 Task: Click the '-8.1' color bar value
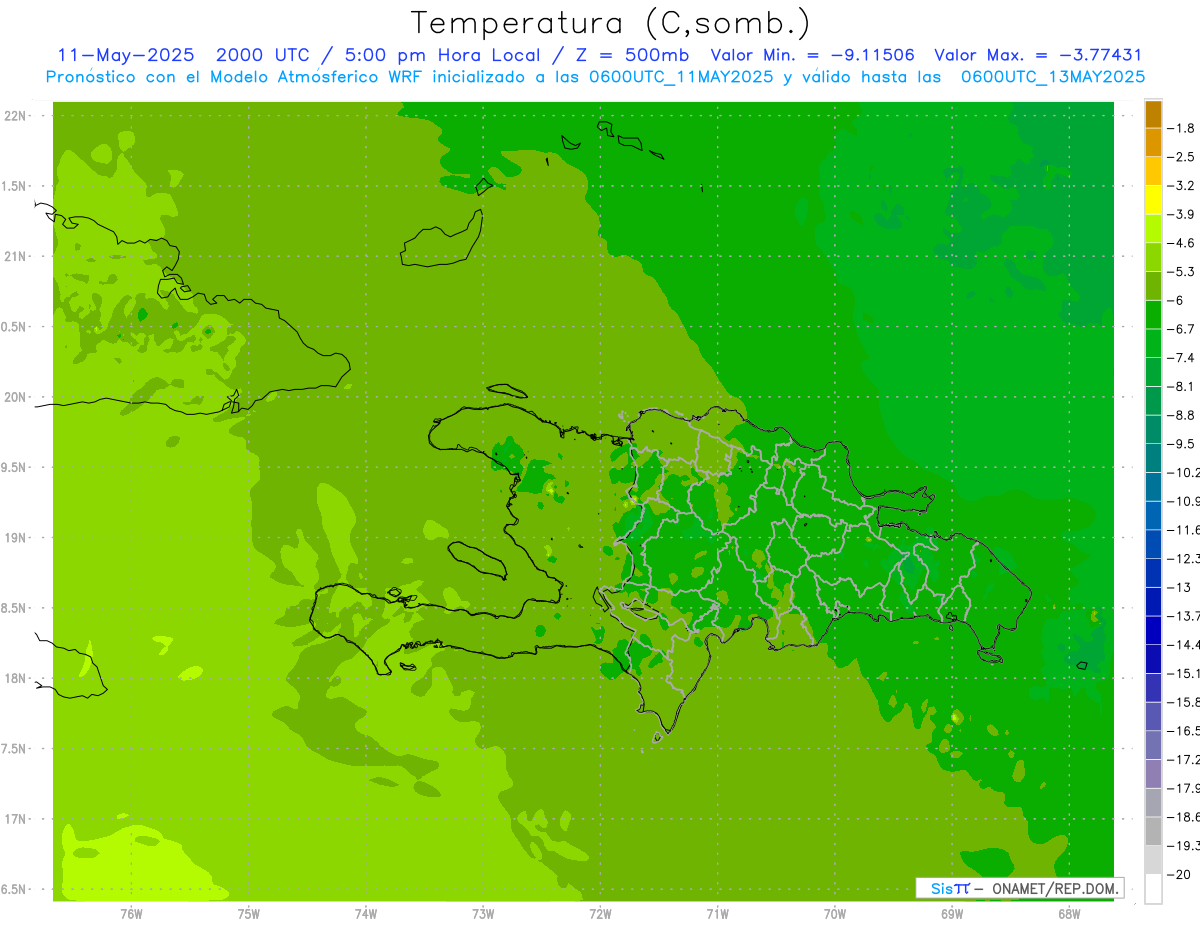click(1181, 386)
